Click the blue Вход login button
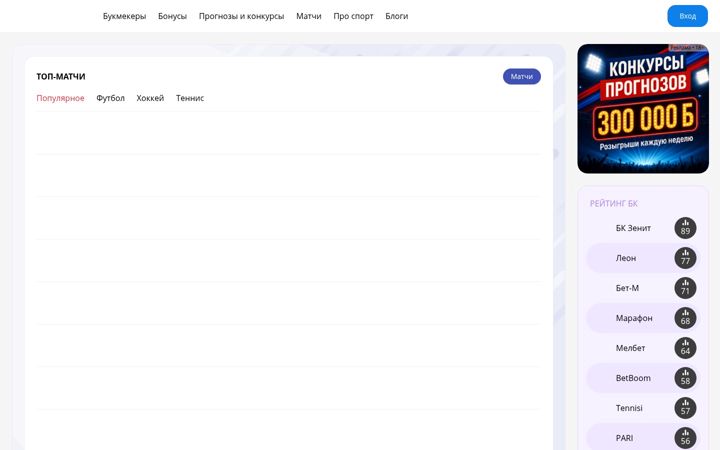 click(x=687, y=16)
